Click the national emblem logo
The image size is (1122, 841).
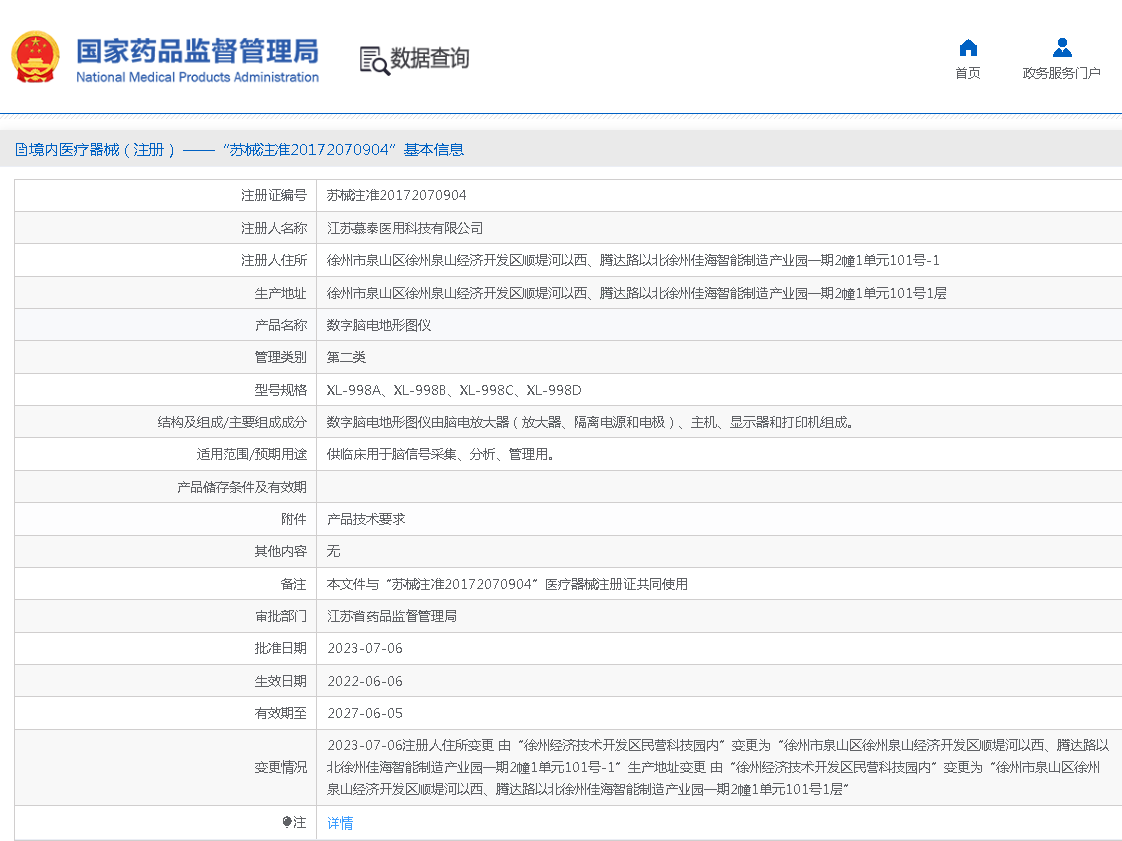coord(36,58)
